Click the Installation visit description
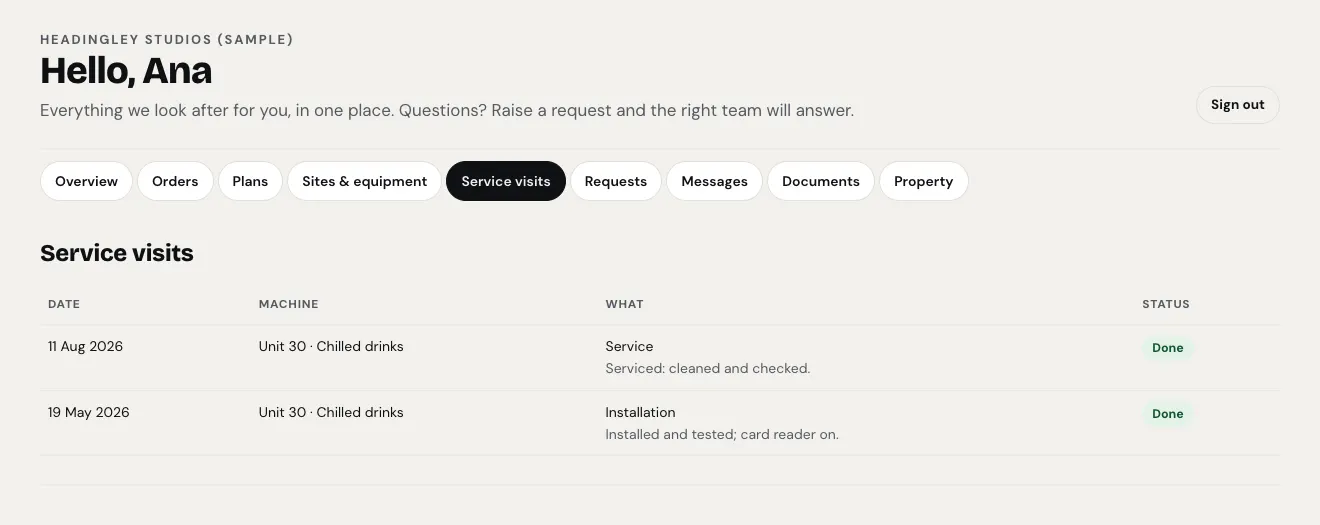The width and height of the screenshot is (1320, 525). (722, 435)
